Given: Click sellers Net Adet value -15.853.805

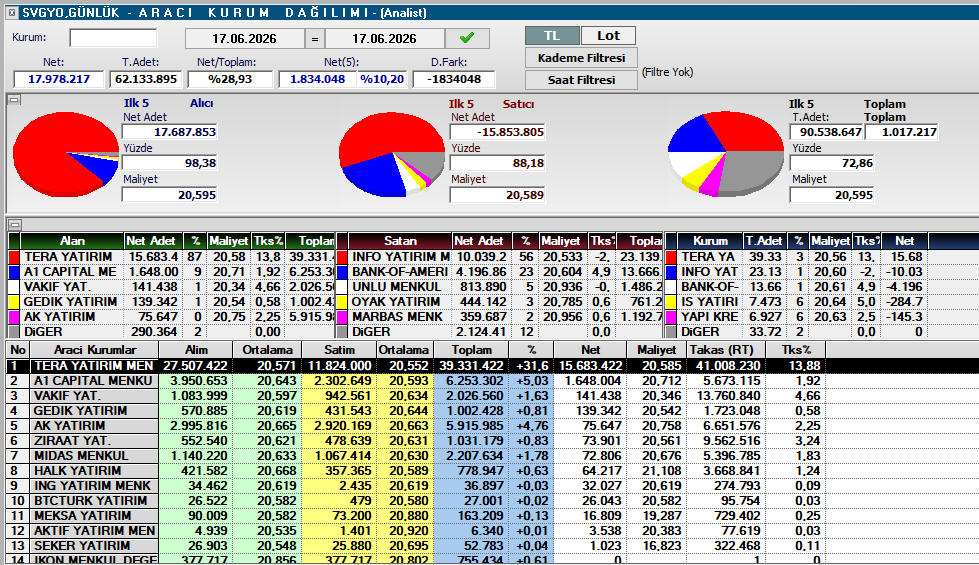Looking at the screenshot, I should 498,132.
